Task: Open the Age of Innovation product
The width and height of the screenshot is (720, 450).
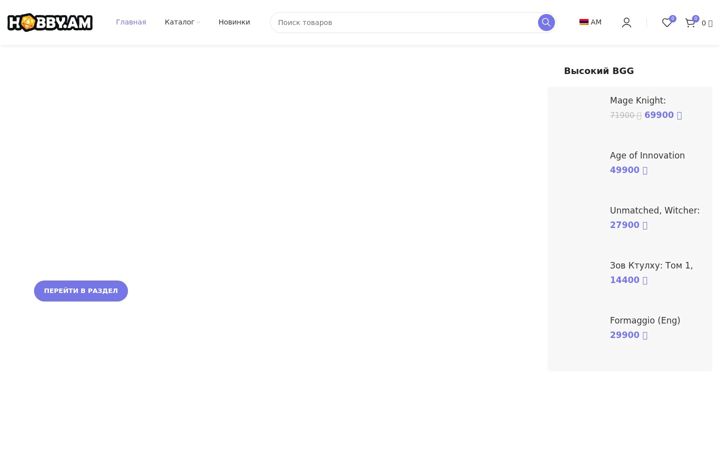Action: pyautogui.click(x=647, y=156)
